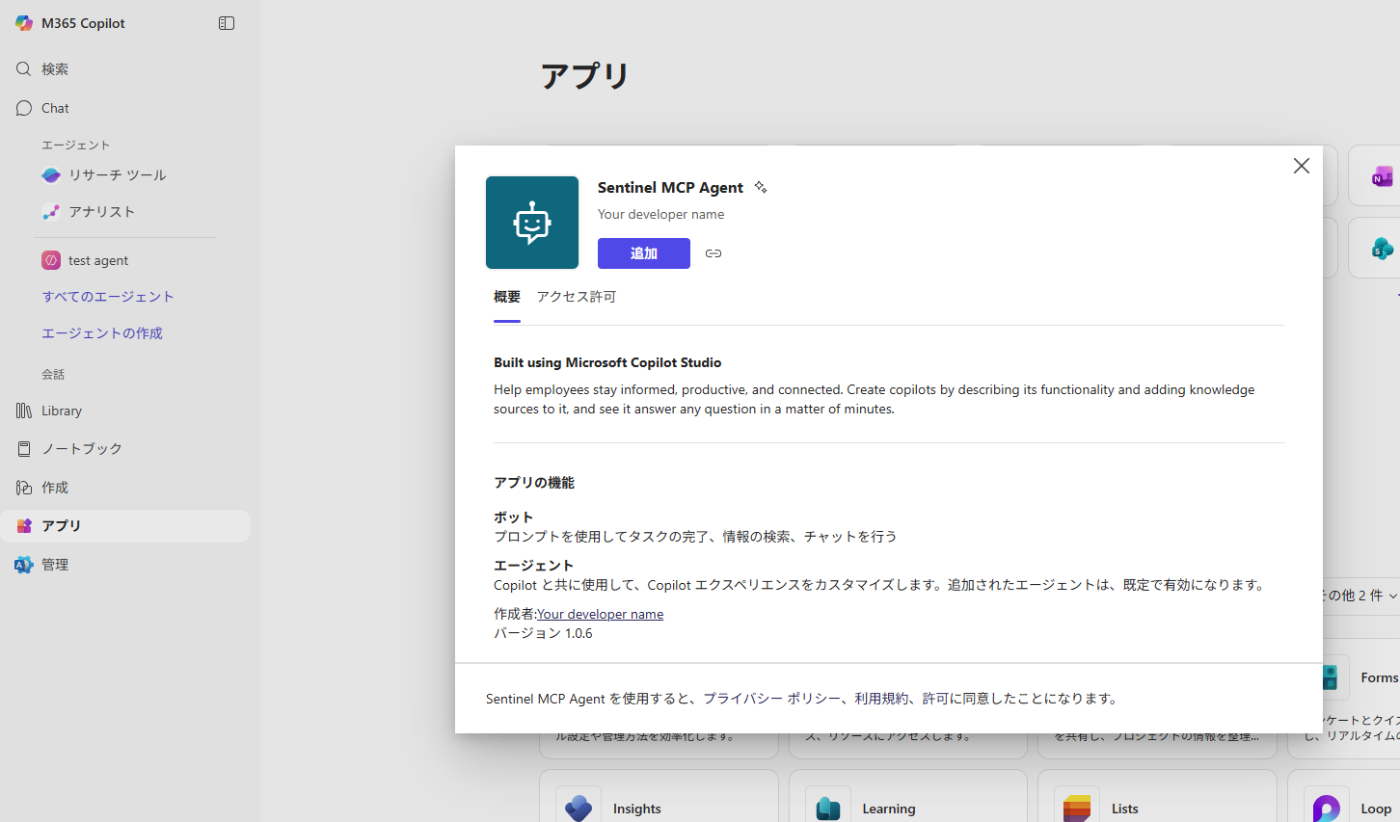This screenshot has height=822, width=1400.
Task: Click the Library books icon
Action: [x=24, y=411]
